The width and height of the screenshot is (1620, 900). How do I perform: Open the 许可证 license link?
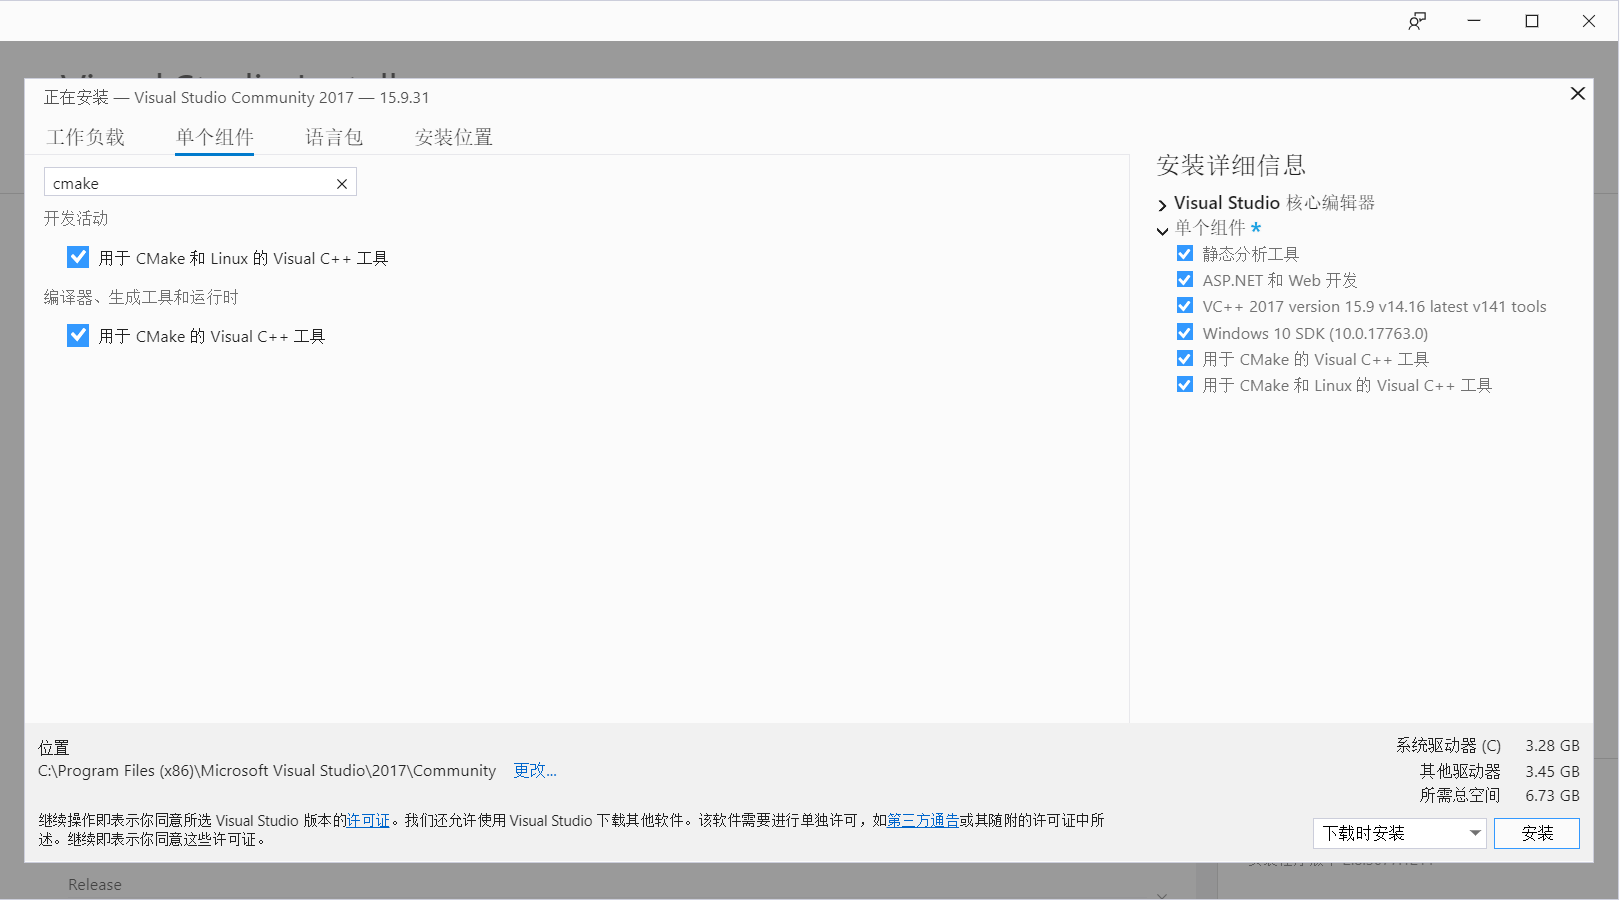coord(368,820)
